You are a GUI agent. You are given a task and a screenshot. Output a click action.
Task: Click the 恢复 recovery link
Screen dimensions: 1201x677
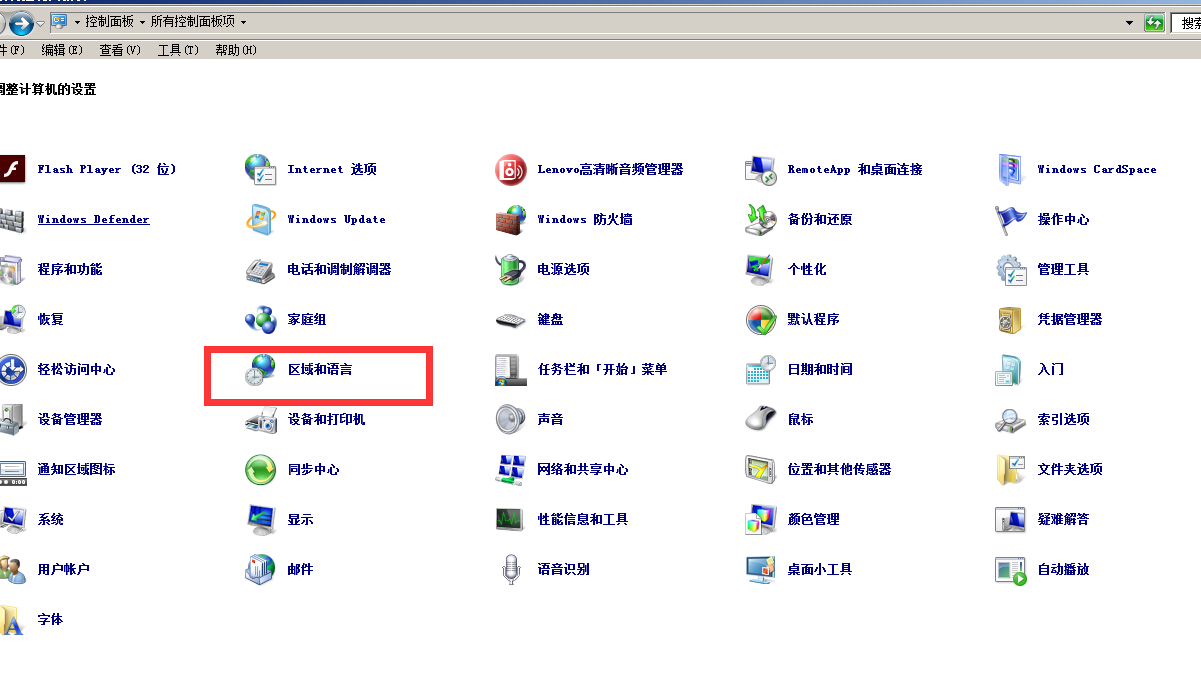click(x=51, y=320)
